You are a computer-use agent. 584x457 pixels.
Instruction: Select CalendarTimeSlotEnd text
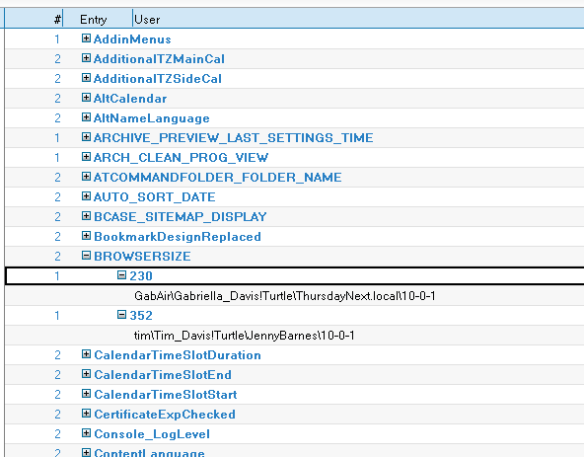point(163,375)
